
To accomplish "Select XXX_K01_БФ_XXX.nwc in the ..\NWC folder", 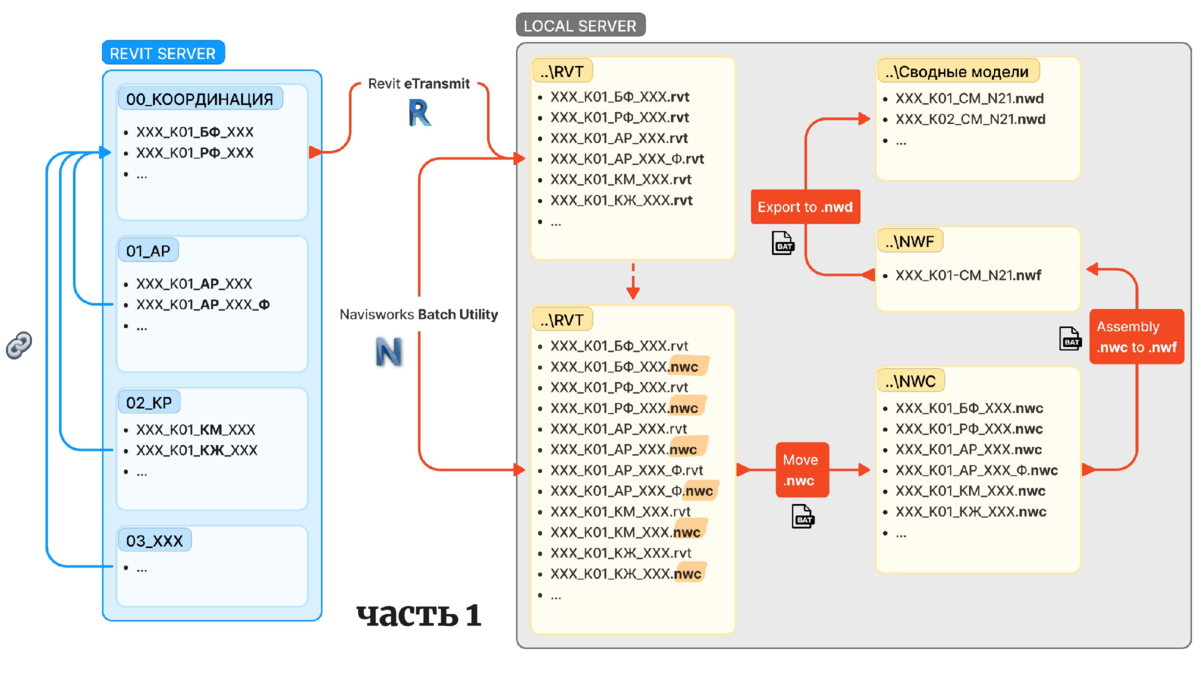I will (x=969, y=408).
